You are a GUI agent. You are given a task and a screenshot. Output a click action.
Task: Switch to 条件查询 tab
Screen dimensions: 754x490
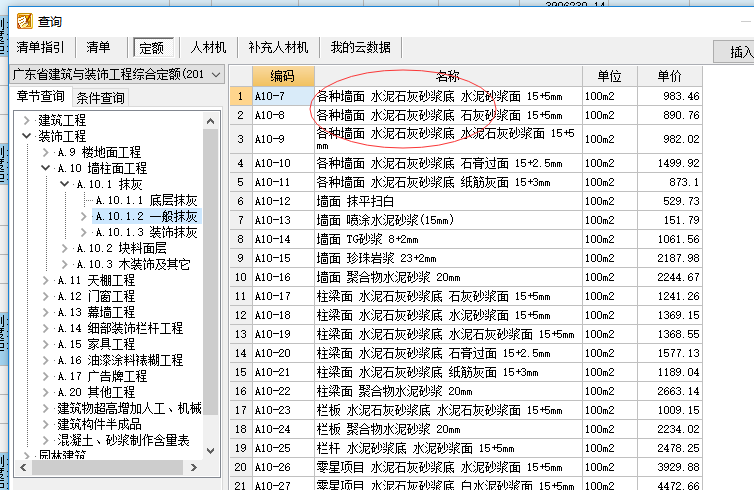101,98
